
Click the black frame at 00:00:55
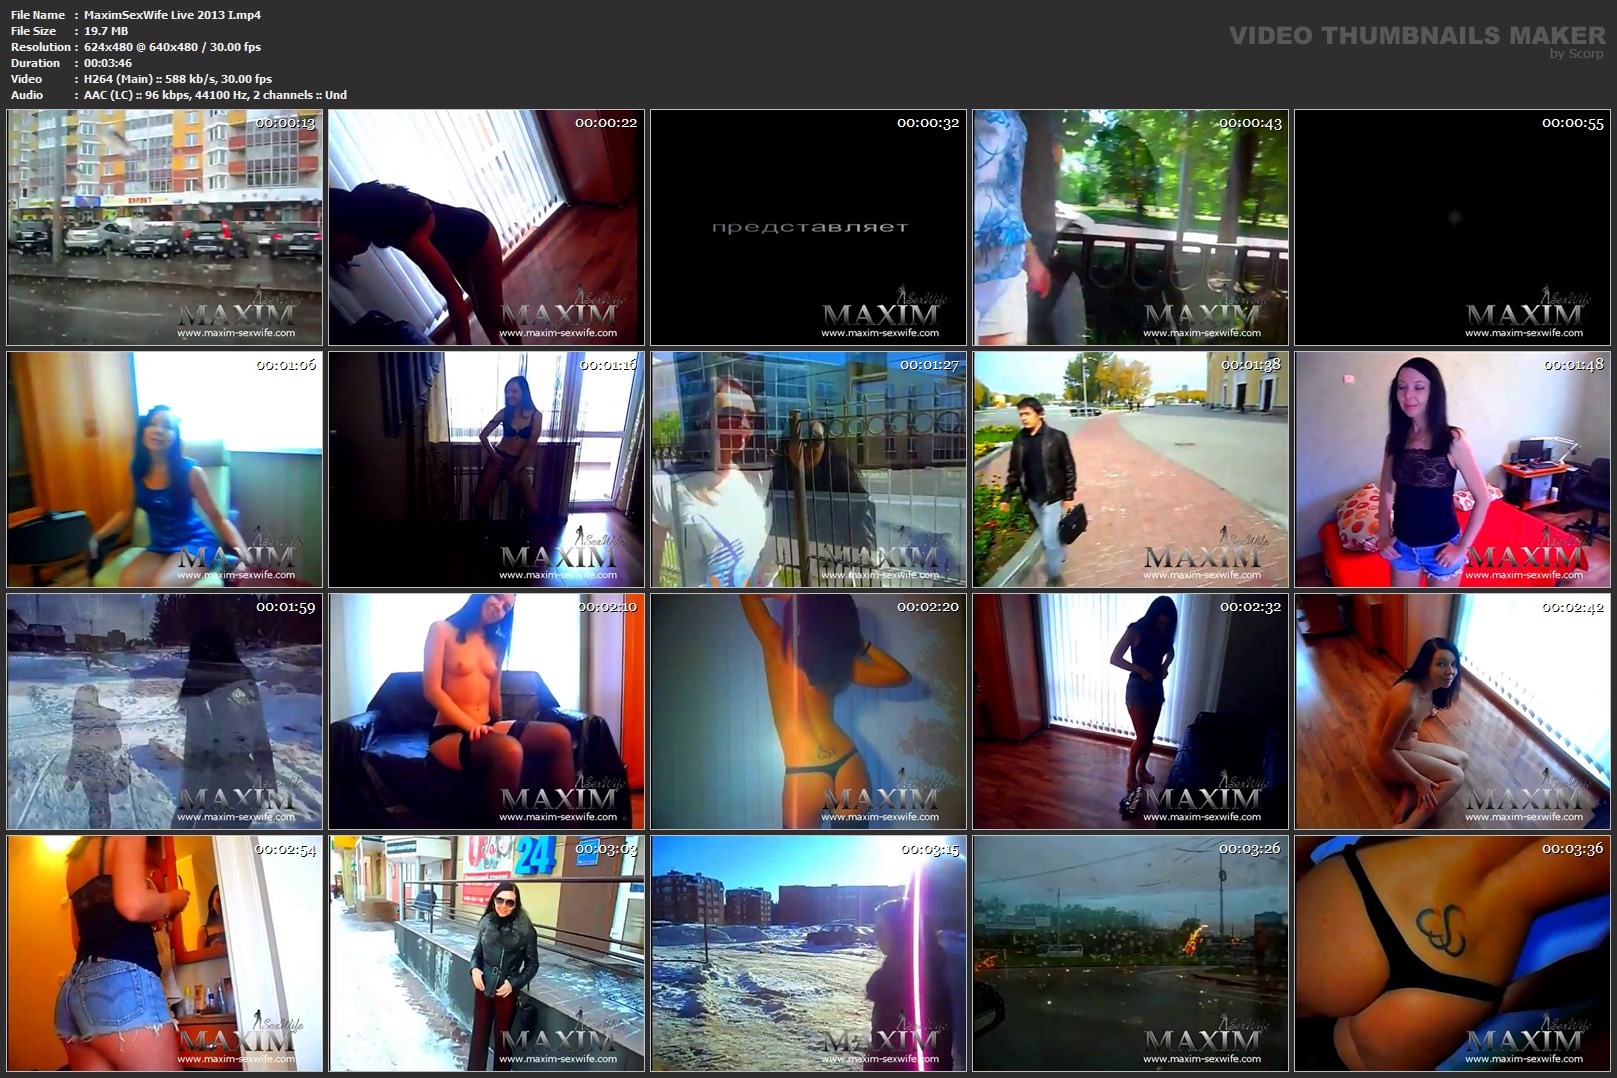1452,227
